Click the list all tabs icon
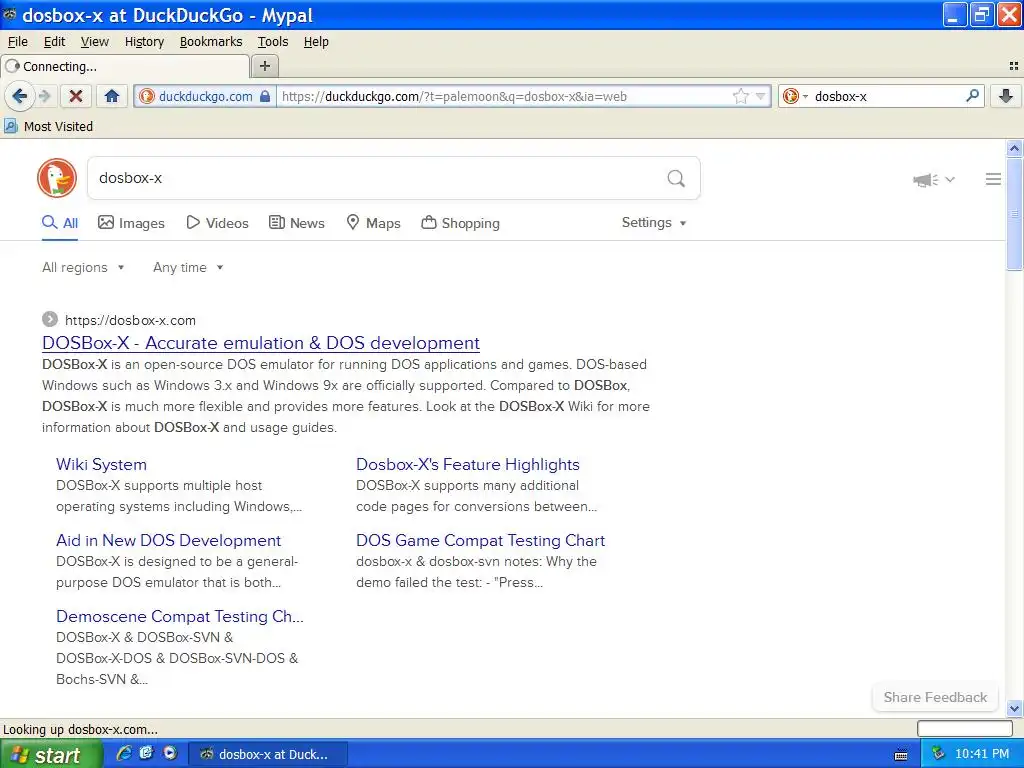This screenshot has width=1024, height=768. tap(1014, 66)
